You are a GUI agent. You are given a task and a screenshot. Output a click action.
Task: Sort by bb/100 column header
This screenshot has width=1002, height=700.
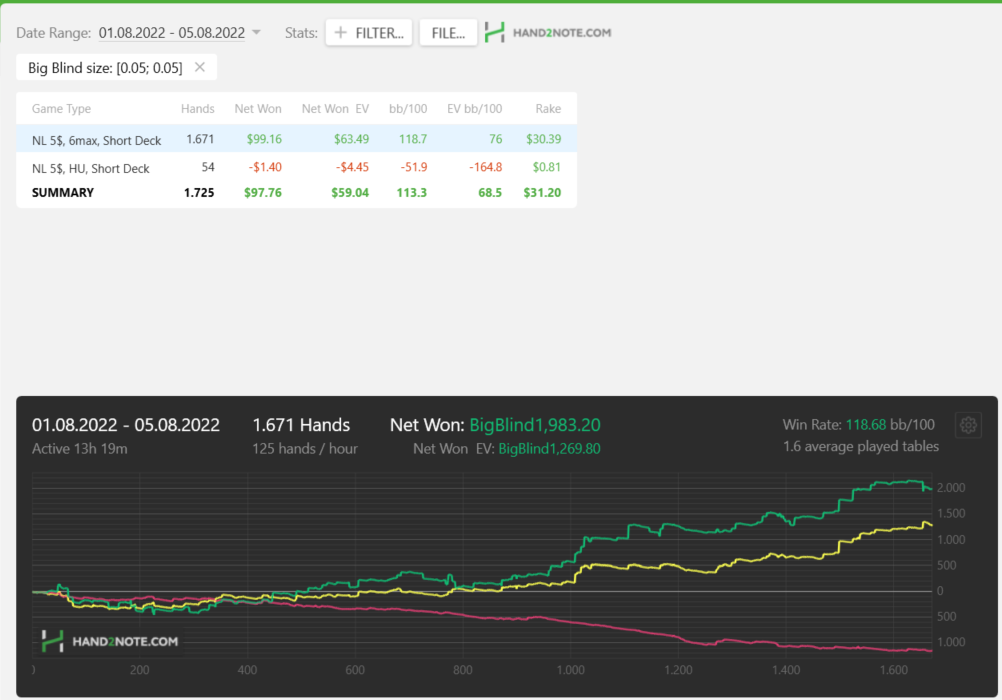(408, 109)
